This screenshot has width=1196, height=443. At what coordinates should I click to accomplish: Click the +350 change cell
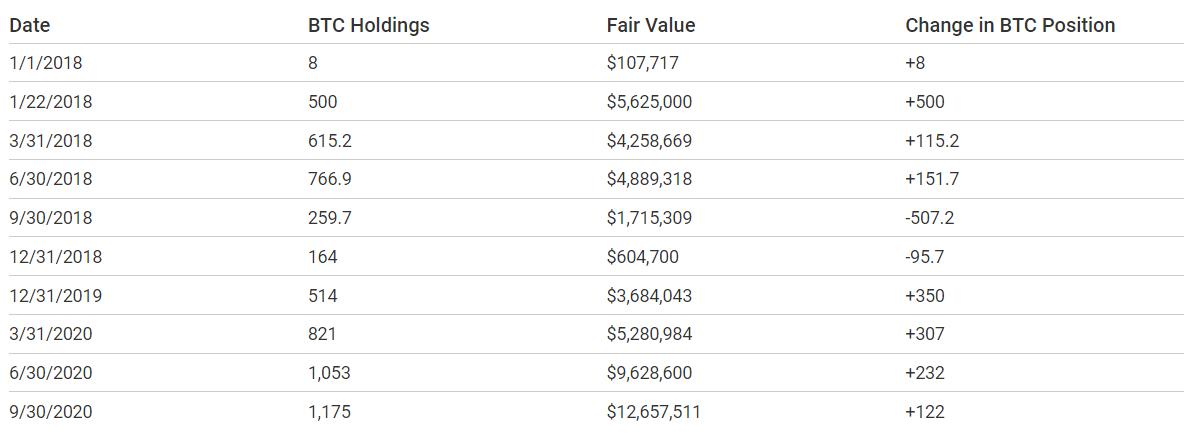(925, 296)
